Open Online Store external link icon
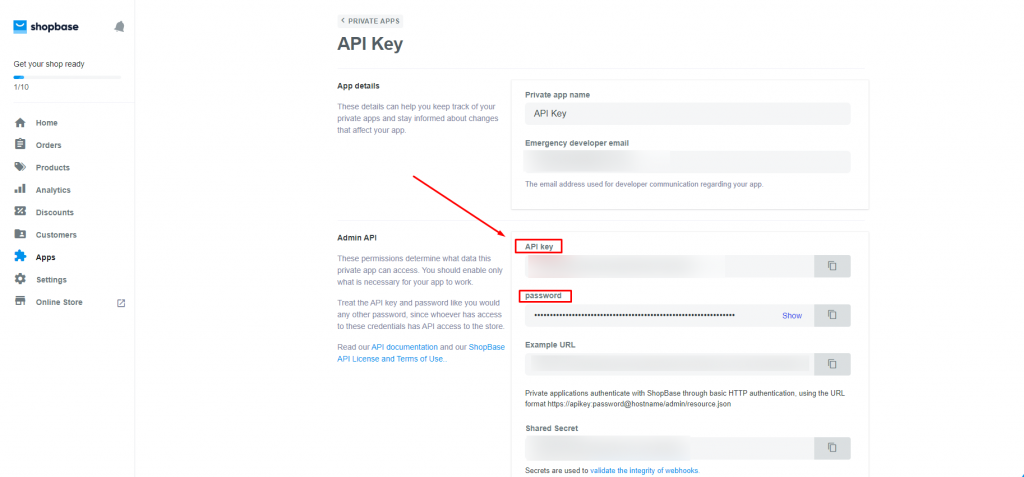This screenshot has width=1024, height=477. click(x=121, y=303)
